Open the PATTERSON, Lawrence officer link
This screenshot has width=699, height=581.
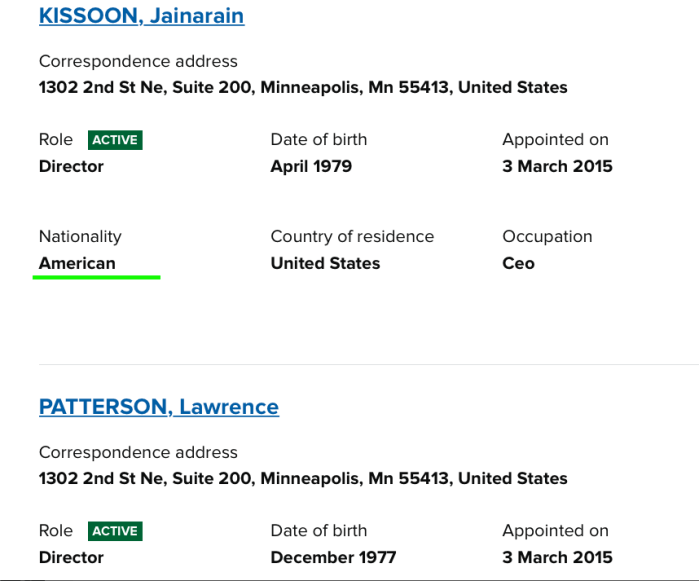(x=158, y=407)
